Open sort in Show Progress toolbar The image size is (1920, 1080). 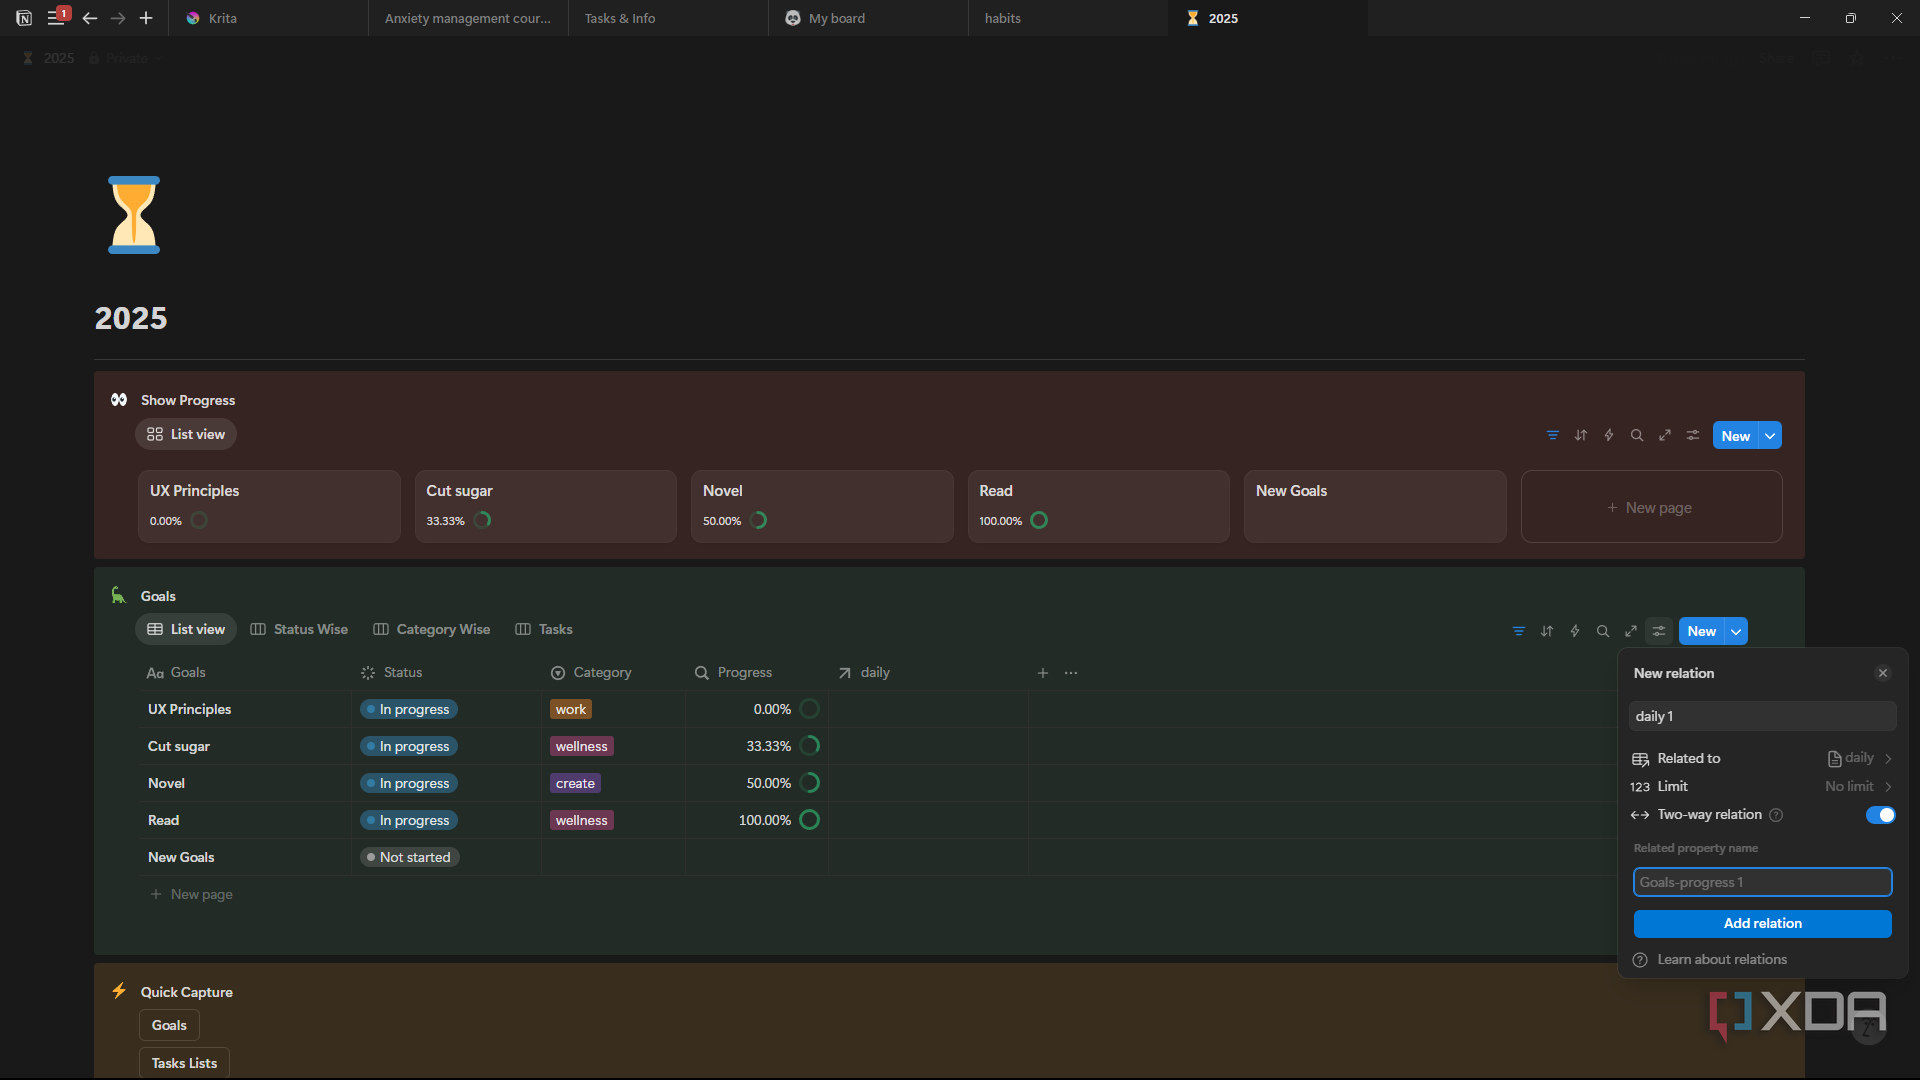coord(1581,435)
